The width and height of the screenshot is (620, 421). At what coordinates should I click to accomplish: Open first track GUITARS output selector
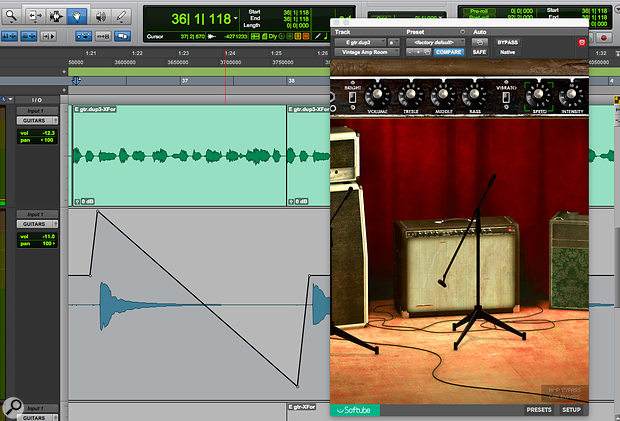(x=37, y=120)
